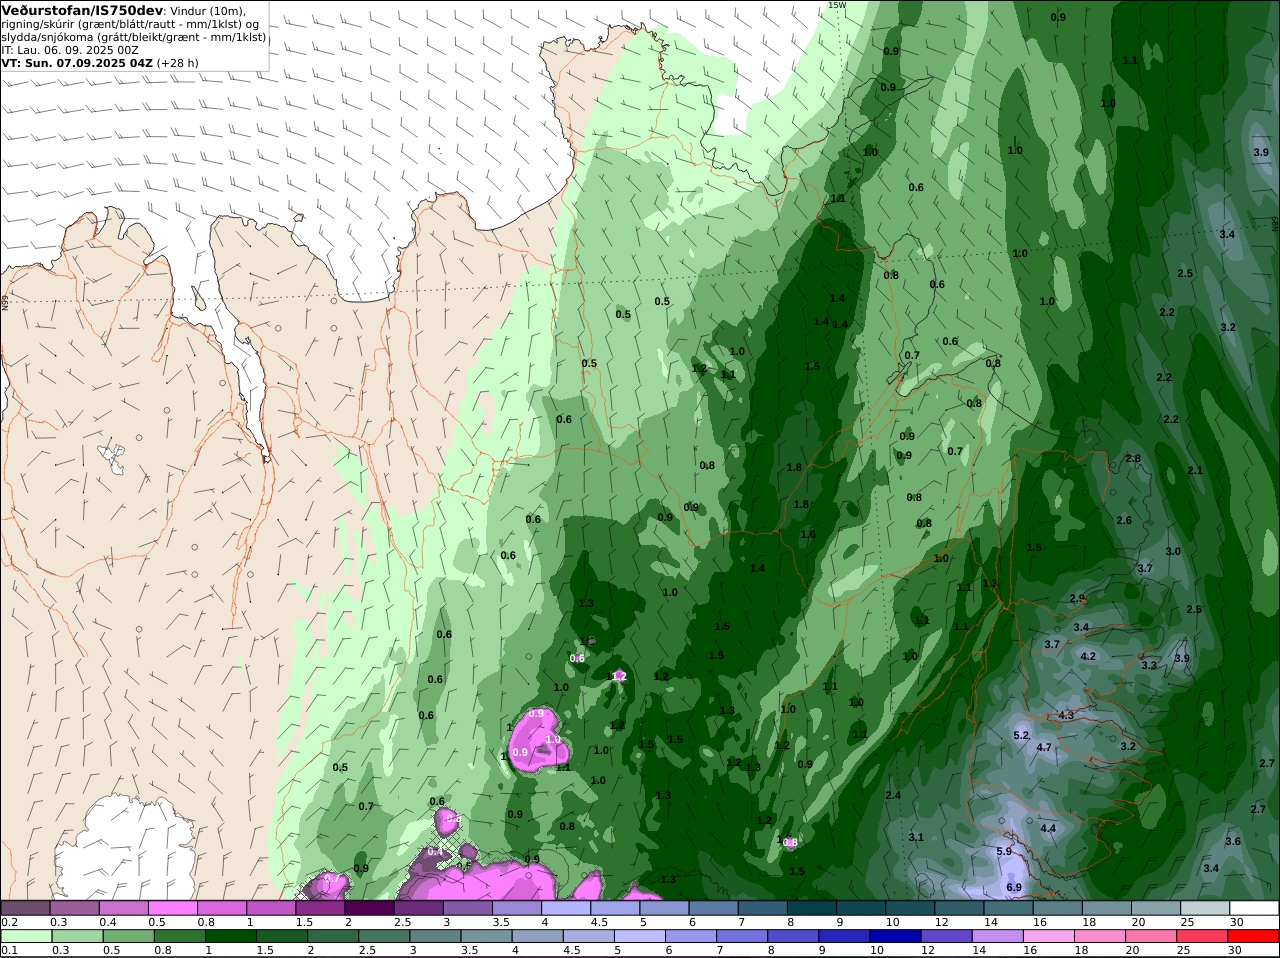This screenshot has height=958, width=1280.
Task: Click the bright red 30 swatch in lower legend row
Action: (x=1254, y=936)
